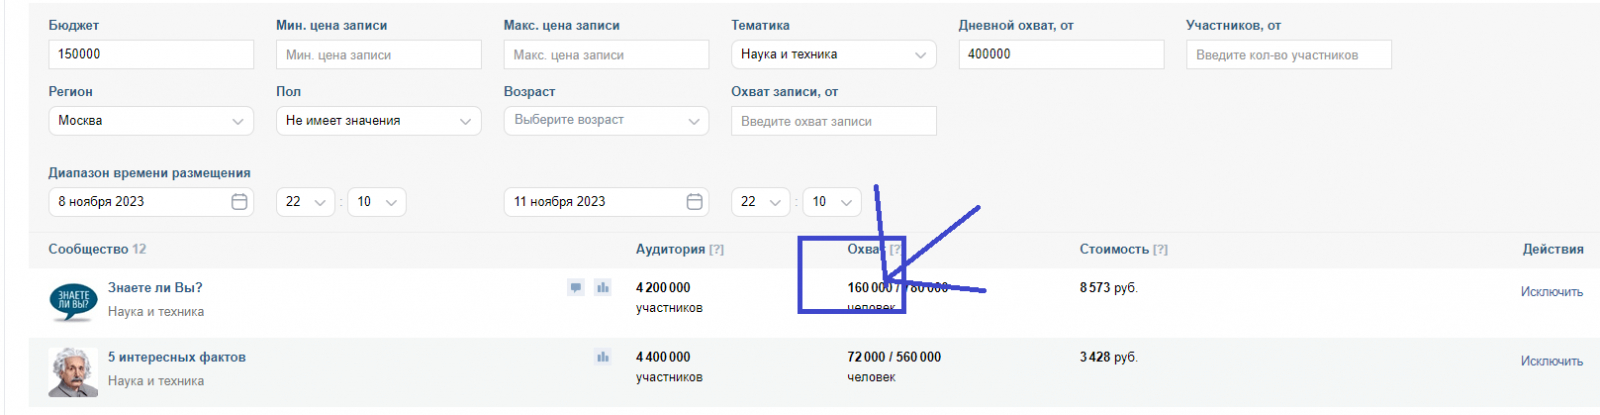The height and width of the screenshot is (415, 1600).
Task: Open end date calendar icon, 11 ноября
Action: coord(694,202)
